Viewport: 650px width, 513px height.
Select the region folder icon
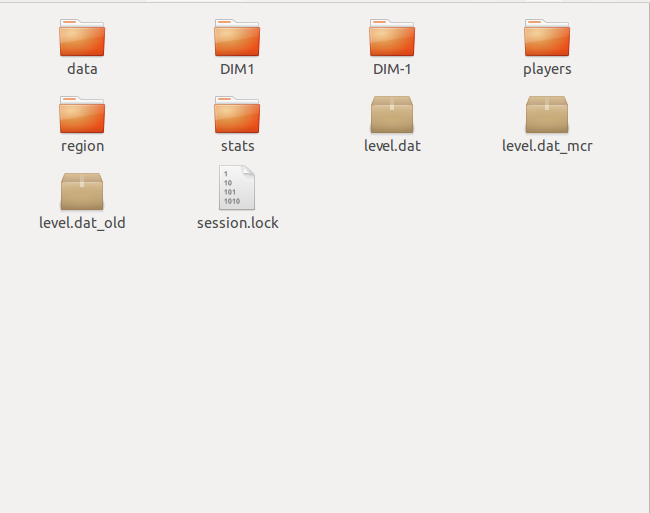pyautogui.click(x=82, y=114)
